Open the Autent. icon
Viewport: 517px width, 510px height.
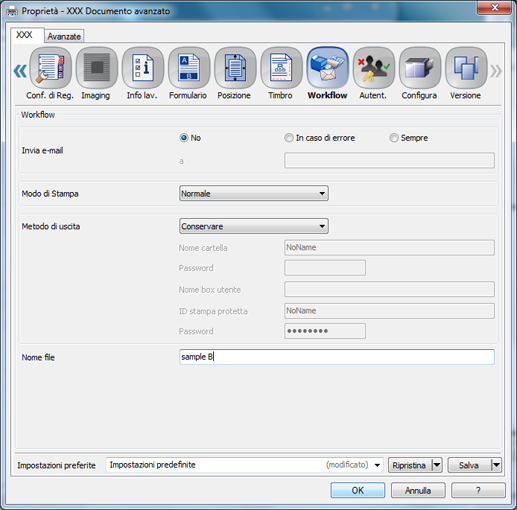[374, 68]
